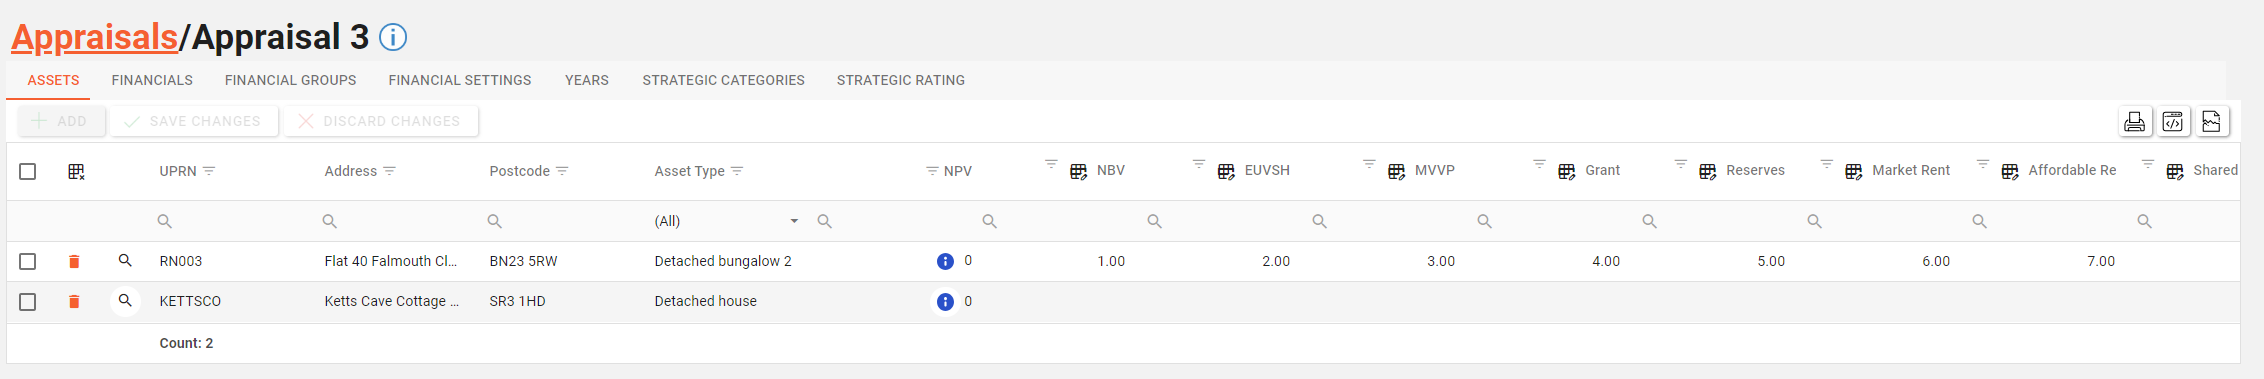The height and width of the screenshot is (379, 2264).
Task: Click the print icon in the toolbar
Action: [x=2134, y=122]
